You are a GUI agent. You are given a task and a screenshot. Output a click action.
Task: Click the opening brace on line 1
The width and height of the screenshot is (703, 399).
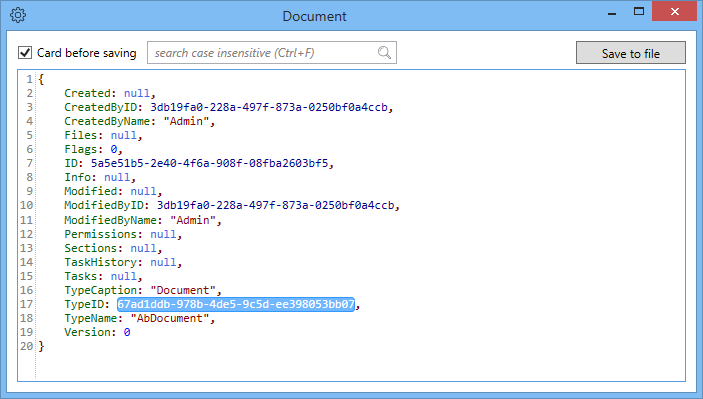tap(41, 79)
